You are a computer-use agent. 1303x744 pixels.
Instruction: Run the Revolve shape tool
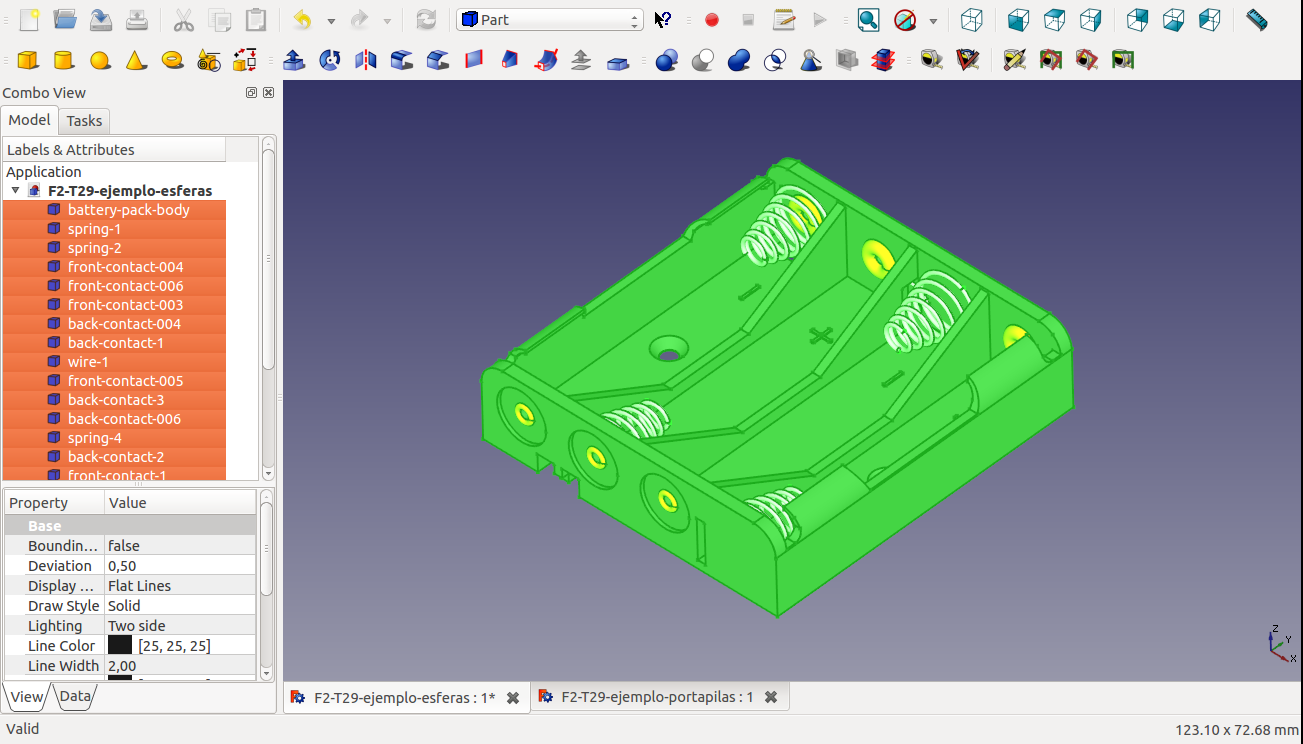[330, 61]
